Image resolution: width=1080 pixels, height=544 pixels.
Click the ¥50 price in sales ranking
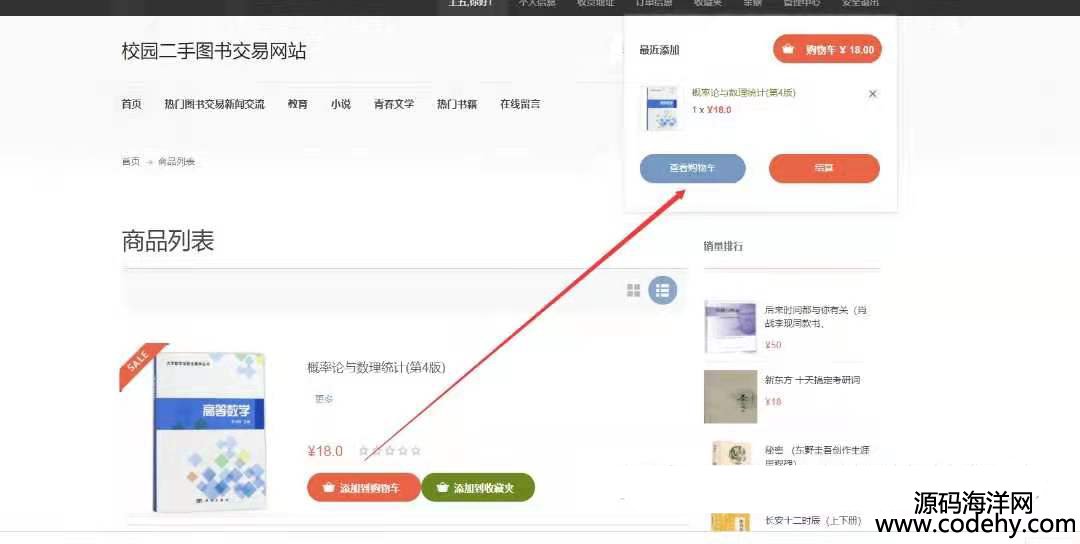(773, 345)
